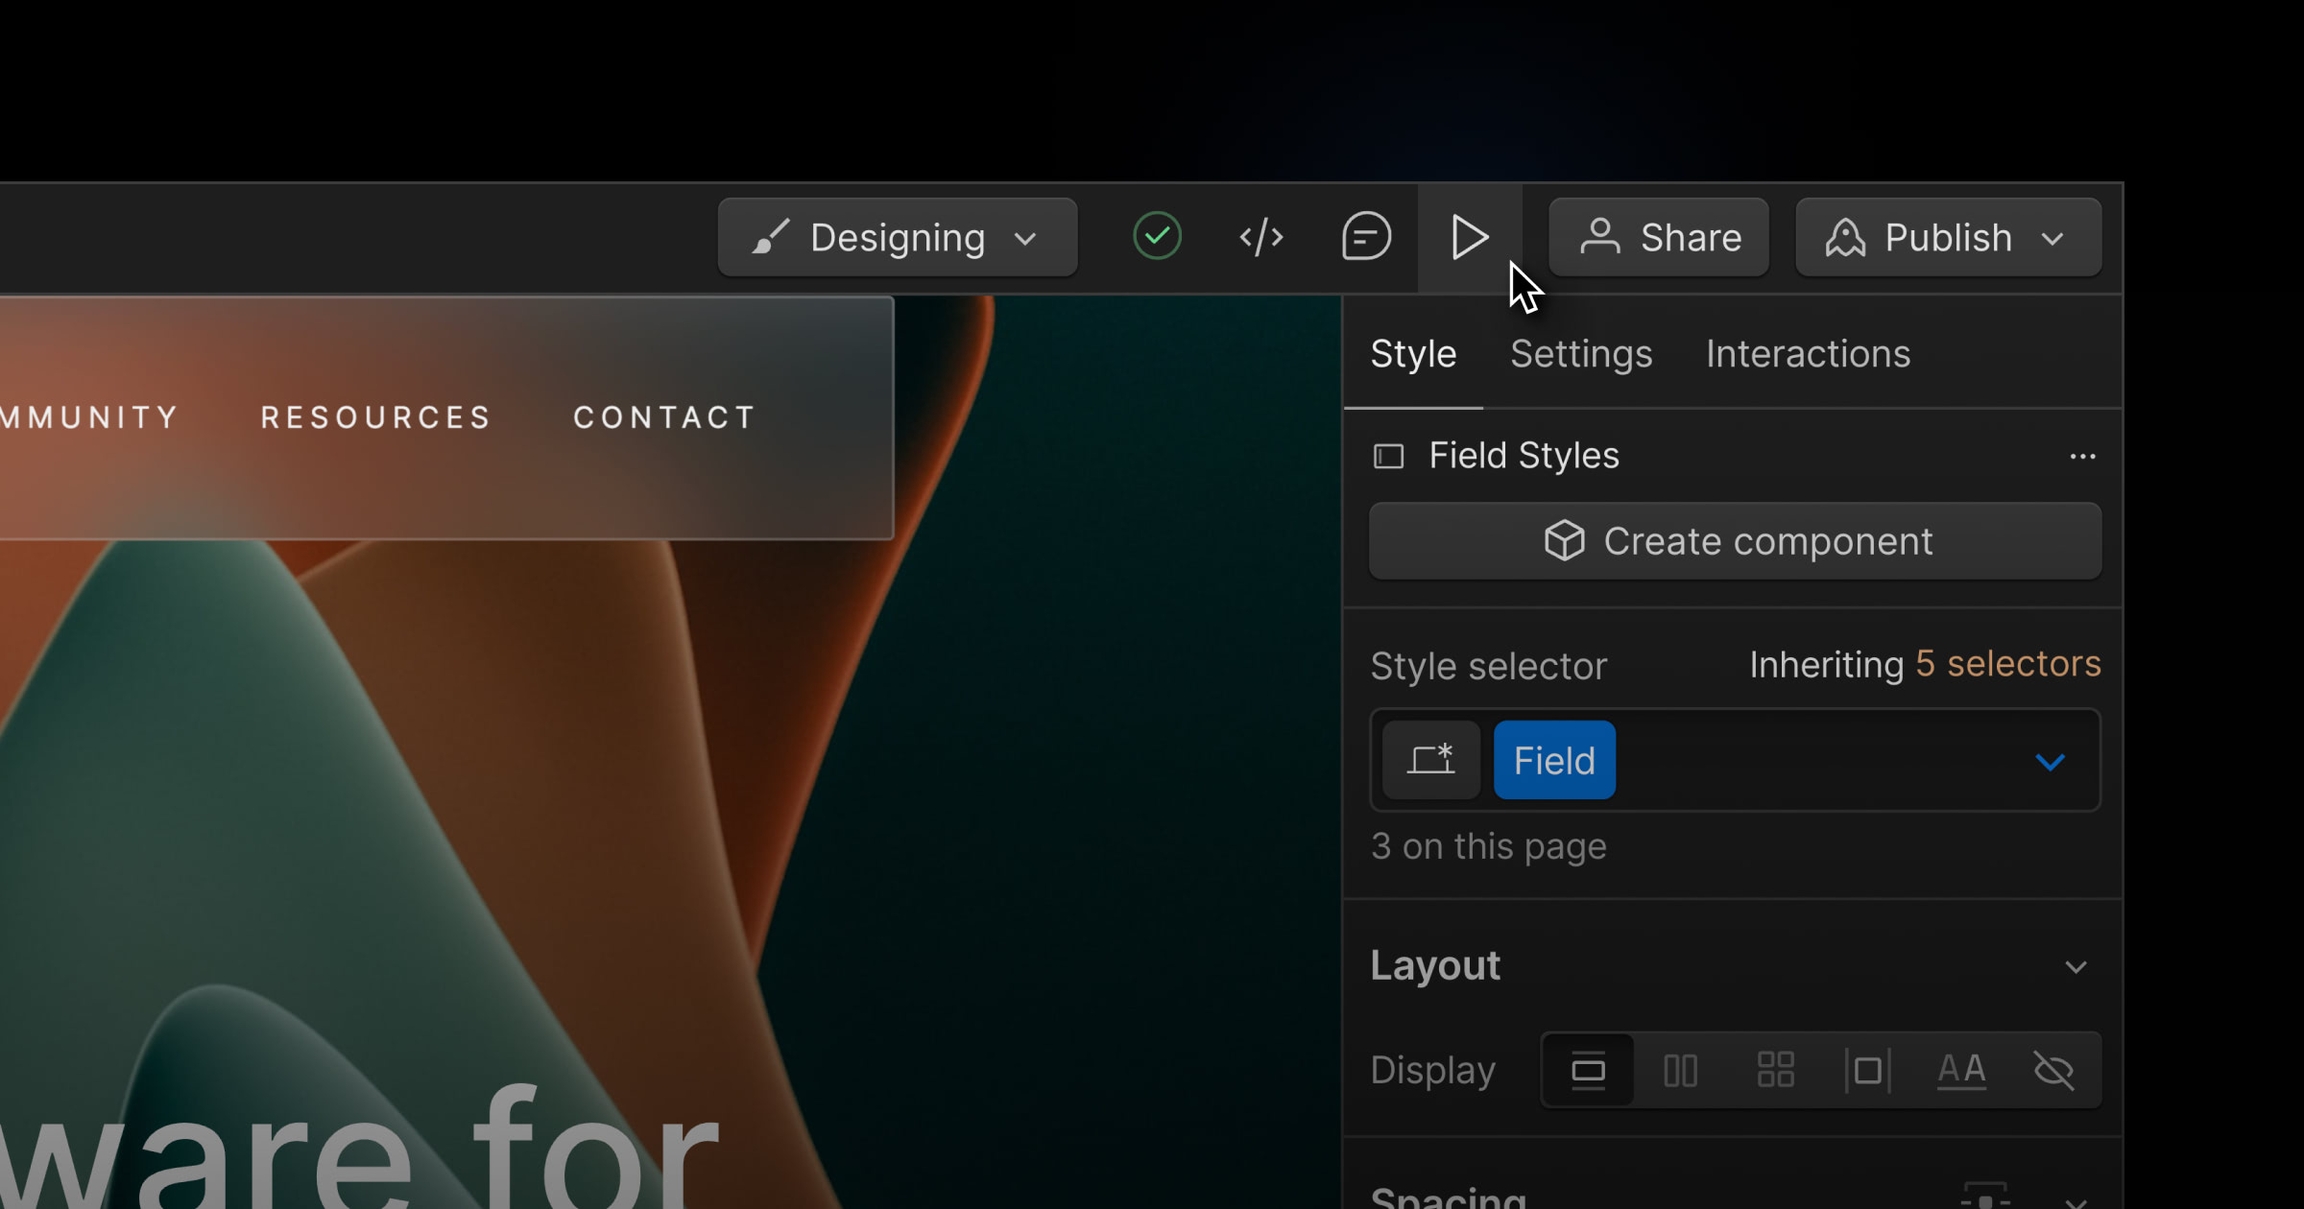Click the selector state icon beside Field
The height and width of the screenshot is (1209, 2304).
pyautogui.click(x=1431, y=761)
